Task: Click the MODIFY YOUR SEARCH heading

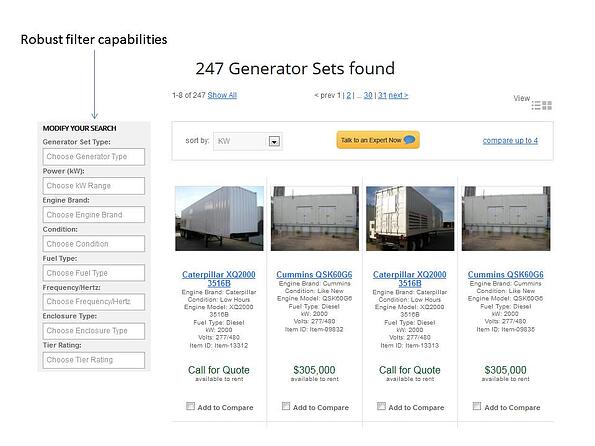Action: coord(79,128)
